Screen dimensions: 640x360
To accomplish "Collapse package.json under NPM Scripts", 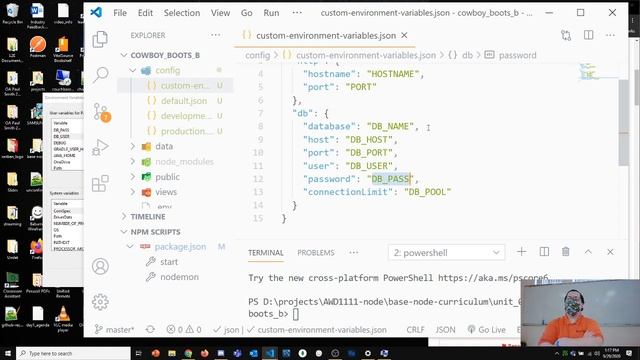I will click(x=130, y=247).
